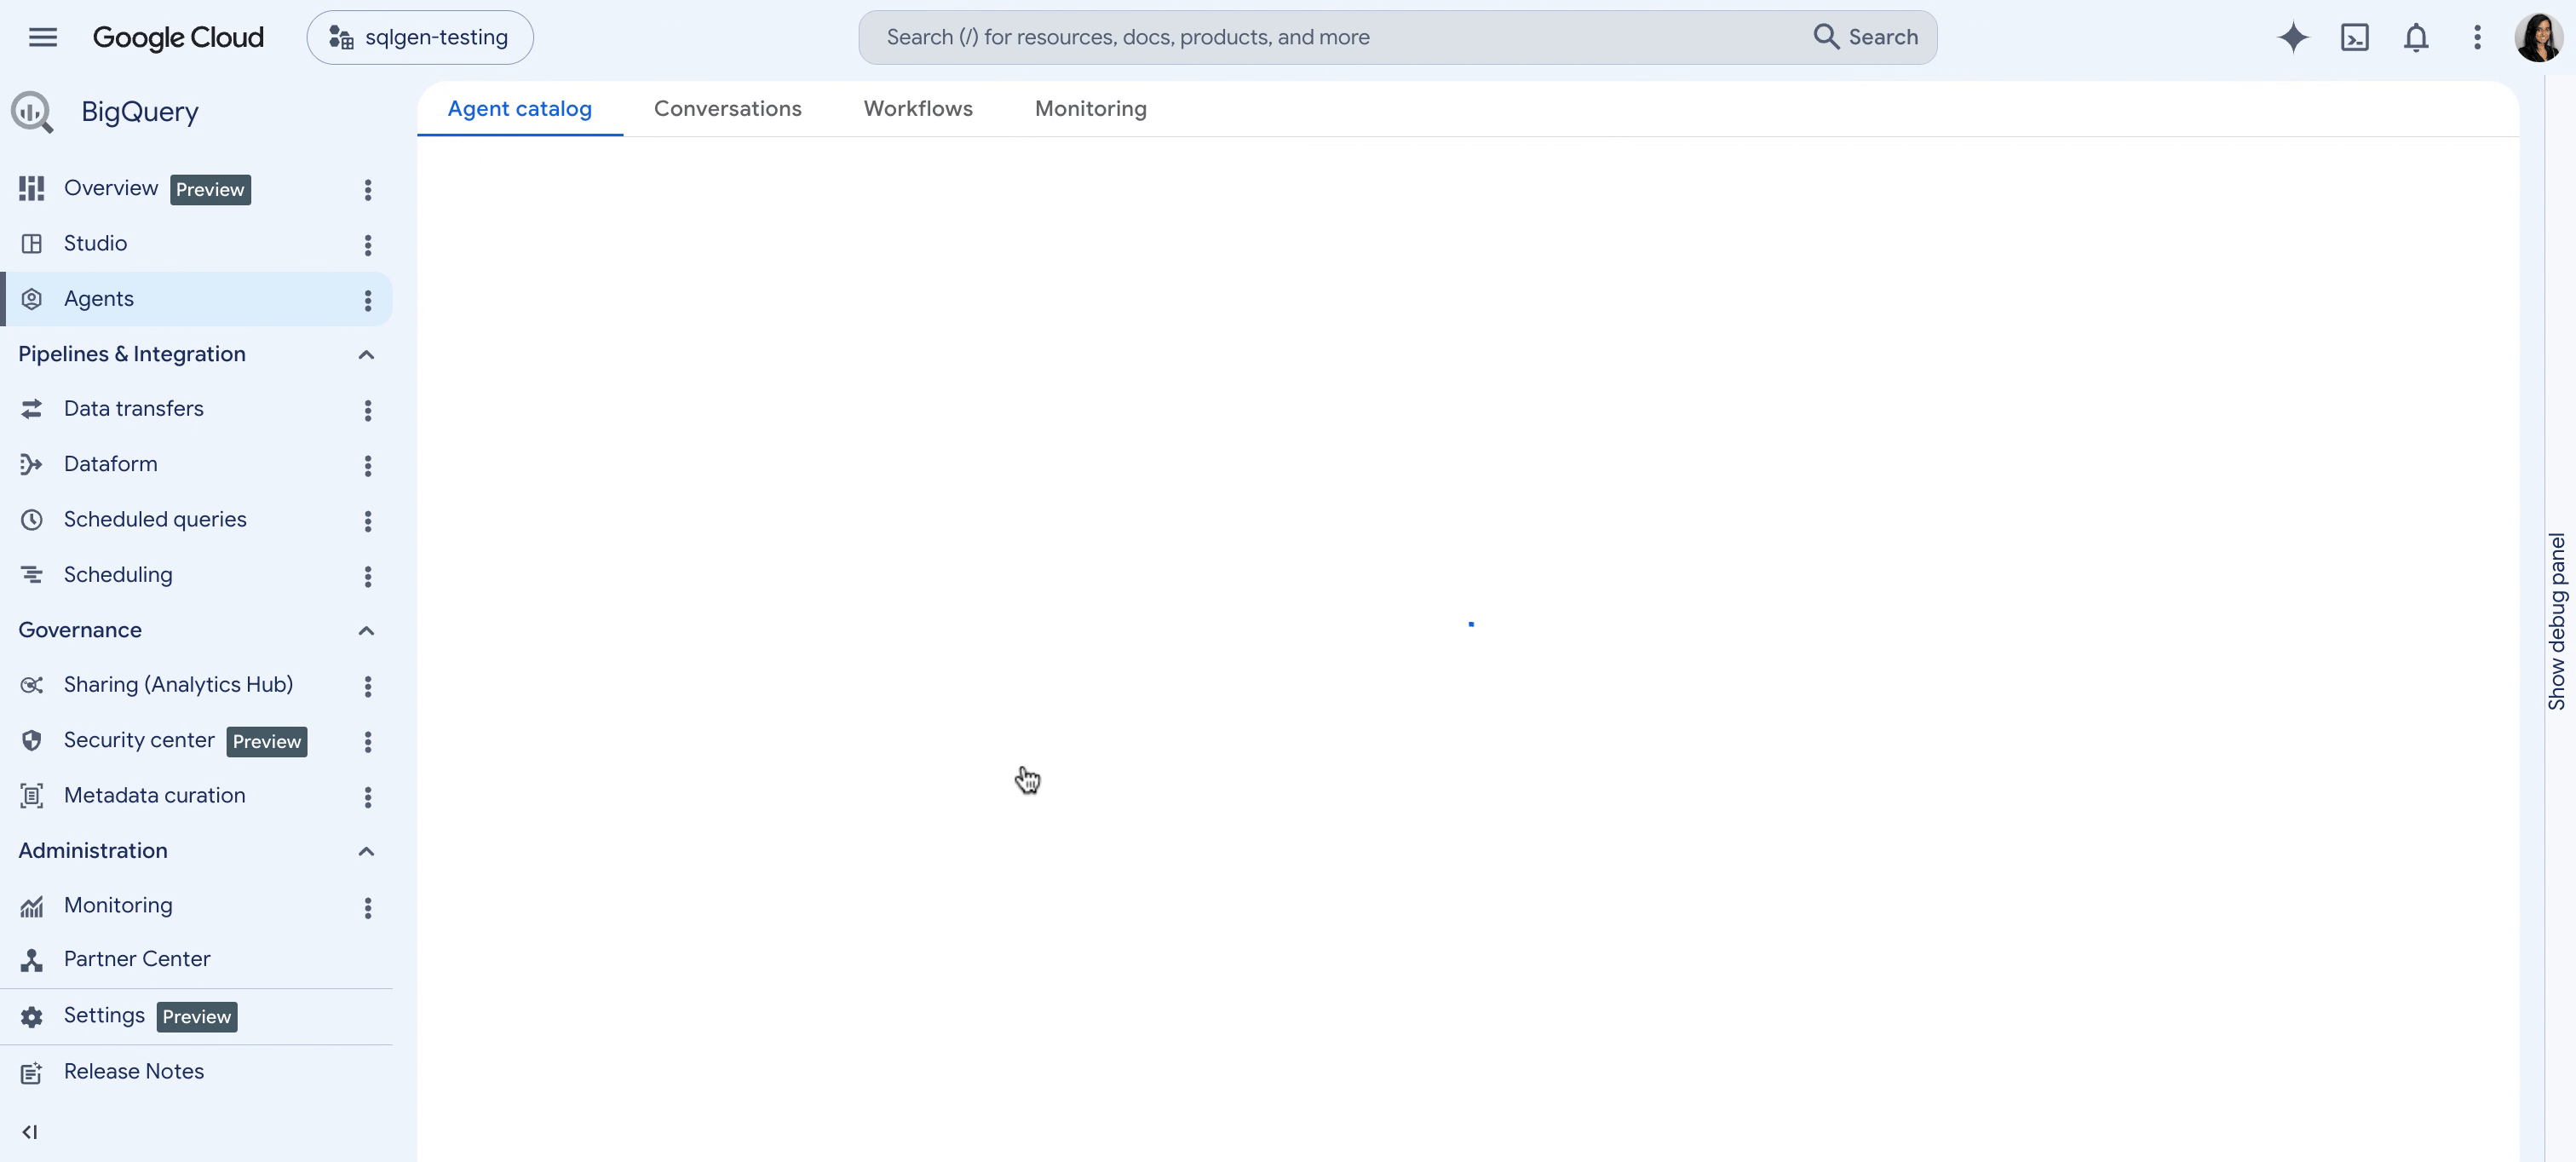Image resolution: width=2576 pixels, height=1162 pixels.
Task: Open the Metadata curation three-dot menu
Action: point(367,796)
